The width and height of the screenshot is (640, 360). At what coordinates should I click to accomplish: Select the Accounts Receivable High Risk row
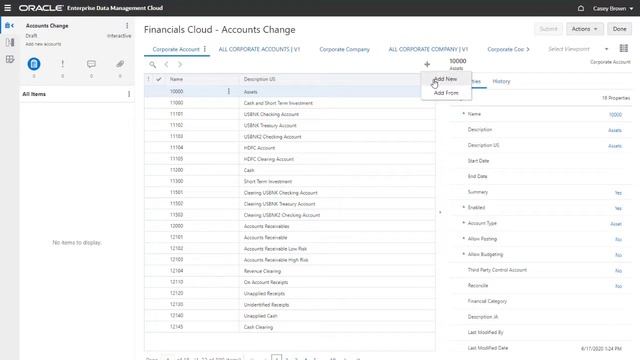(x=290, y=260)
